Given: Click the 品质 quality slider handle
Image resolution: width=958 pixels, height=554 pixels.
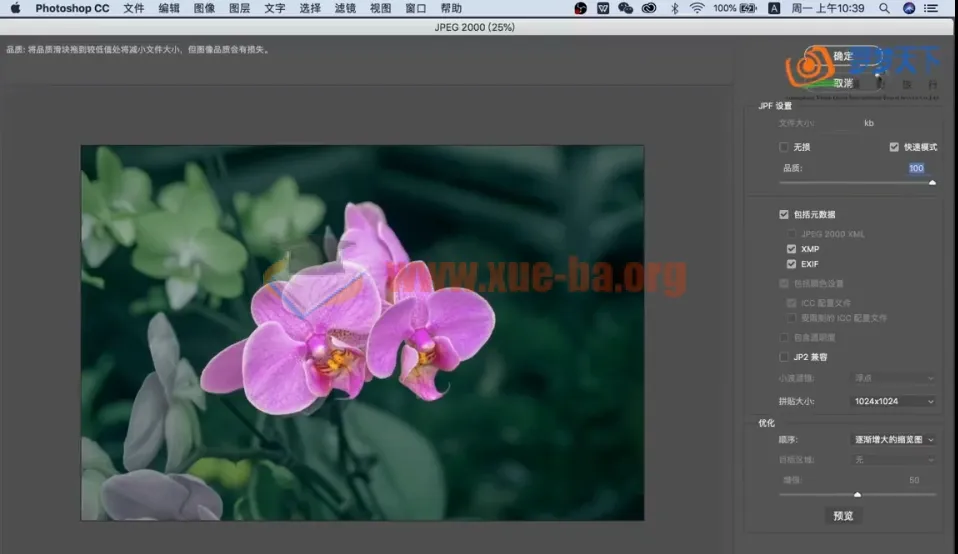Looking at the screenshot, I should pyautogui.click(x=932, y=183).
